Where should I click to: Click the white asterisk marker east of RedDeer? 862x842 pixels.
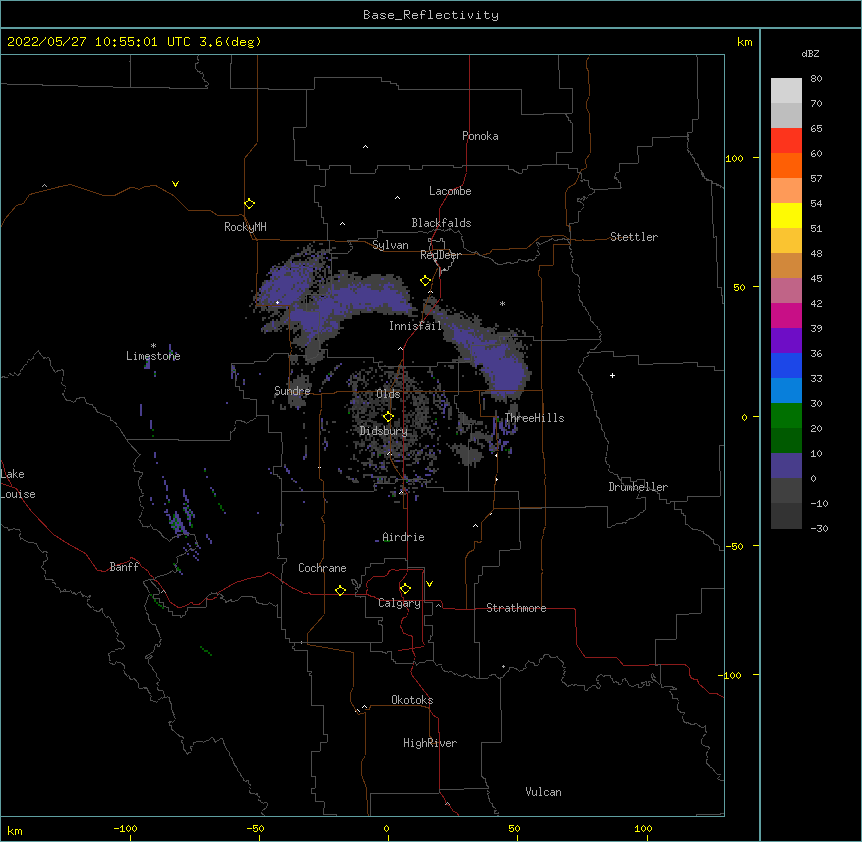502,303
